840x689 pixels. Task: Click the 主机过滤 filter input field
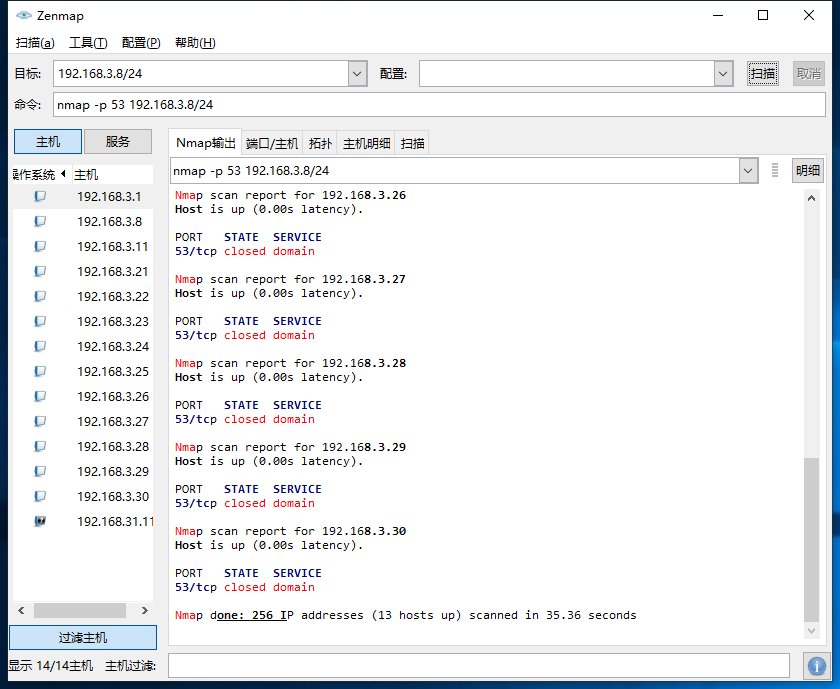click(x=479, y=665)
